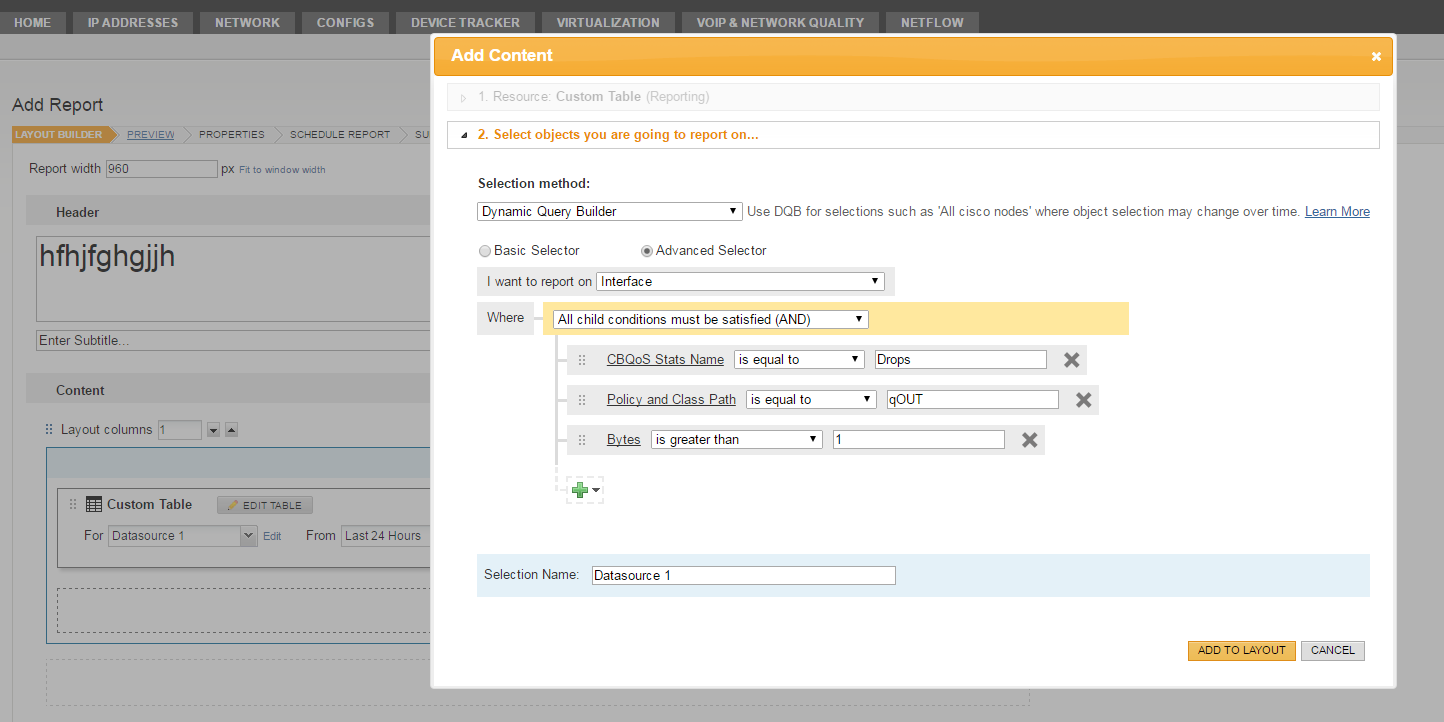Image resolution: width=1444 pixels, height=722 pixels.
Task: Click the Custom Table drag handle
Action: point(73,505)
